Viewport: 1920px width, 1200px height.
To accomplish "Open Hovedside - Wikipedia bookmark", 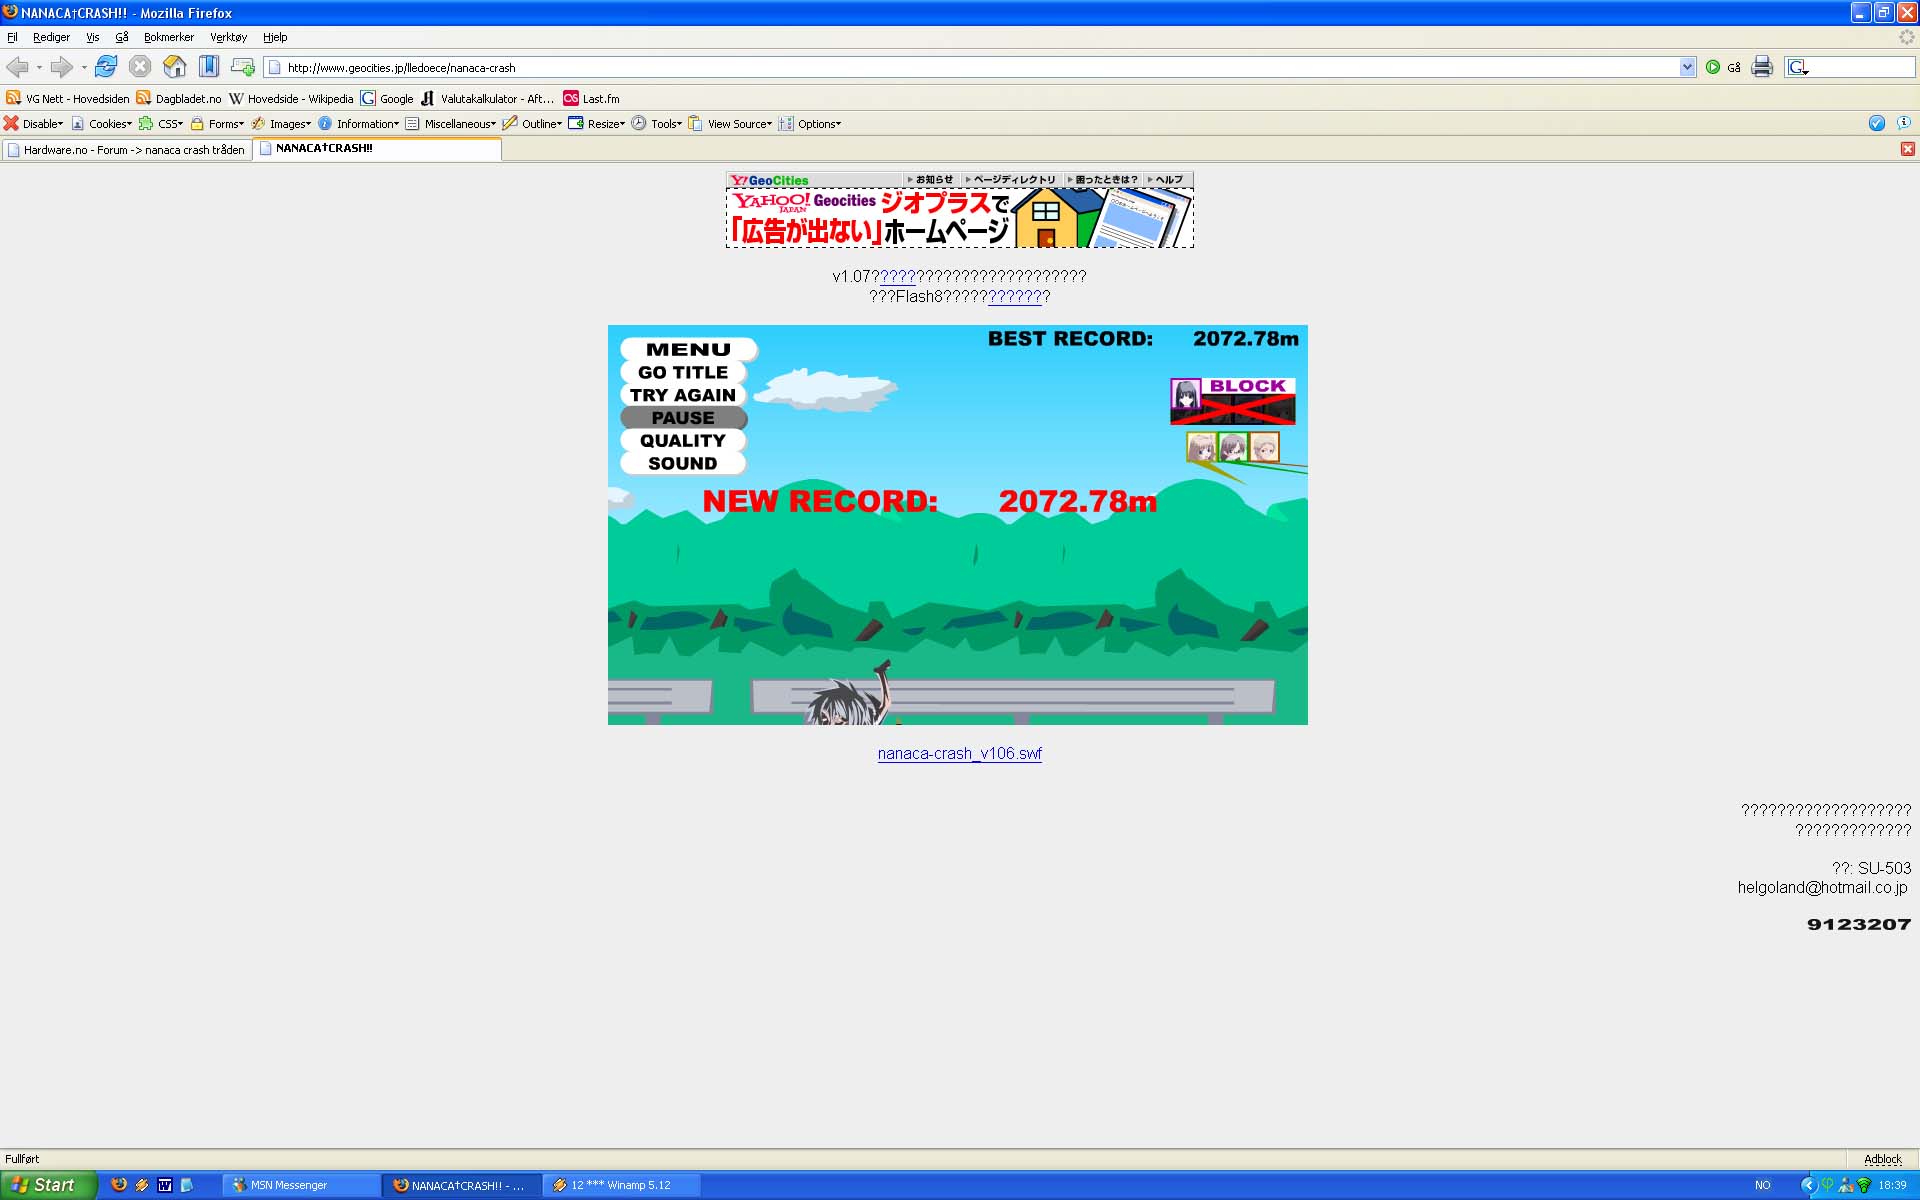I will pos(291,98).
